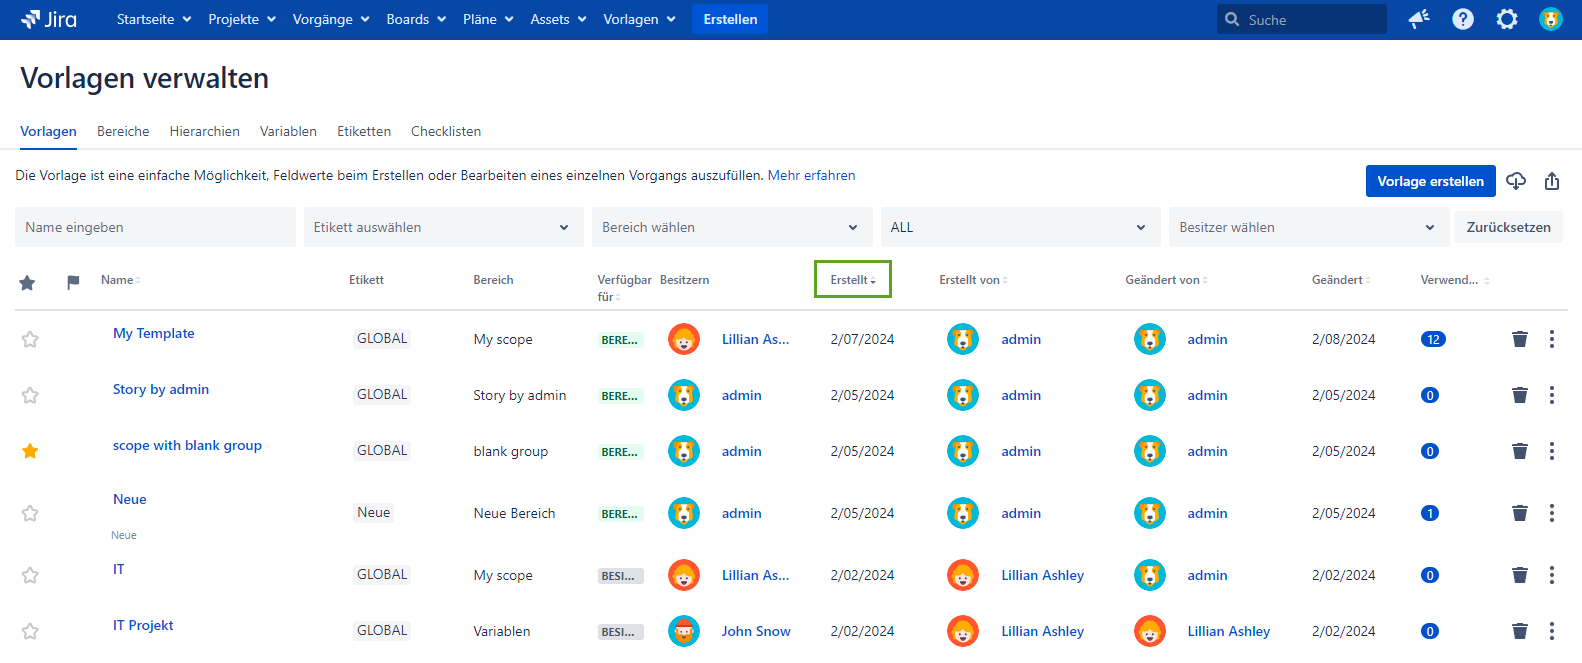Open the settings gear icon
Image resolution: width=1582 pixels, height=663 pixels.
(1506, 19)
